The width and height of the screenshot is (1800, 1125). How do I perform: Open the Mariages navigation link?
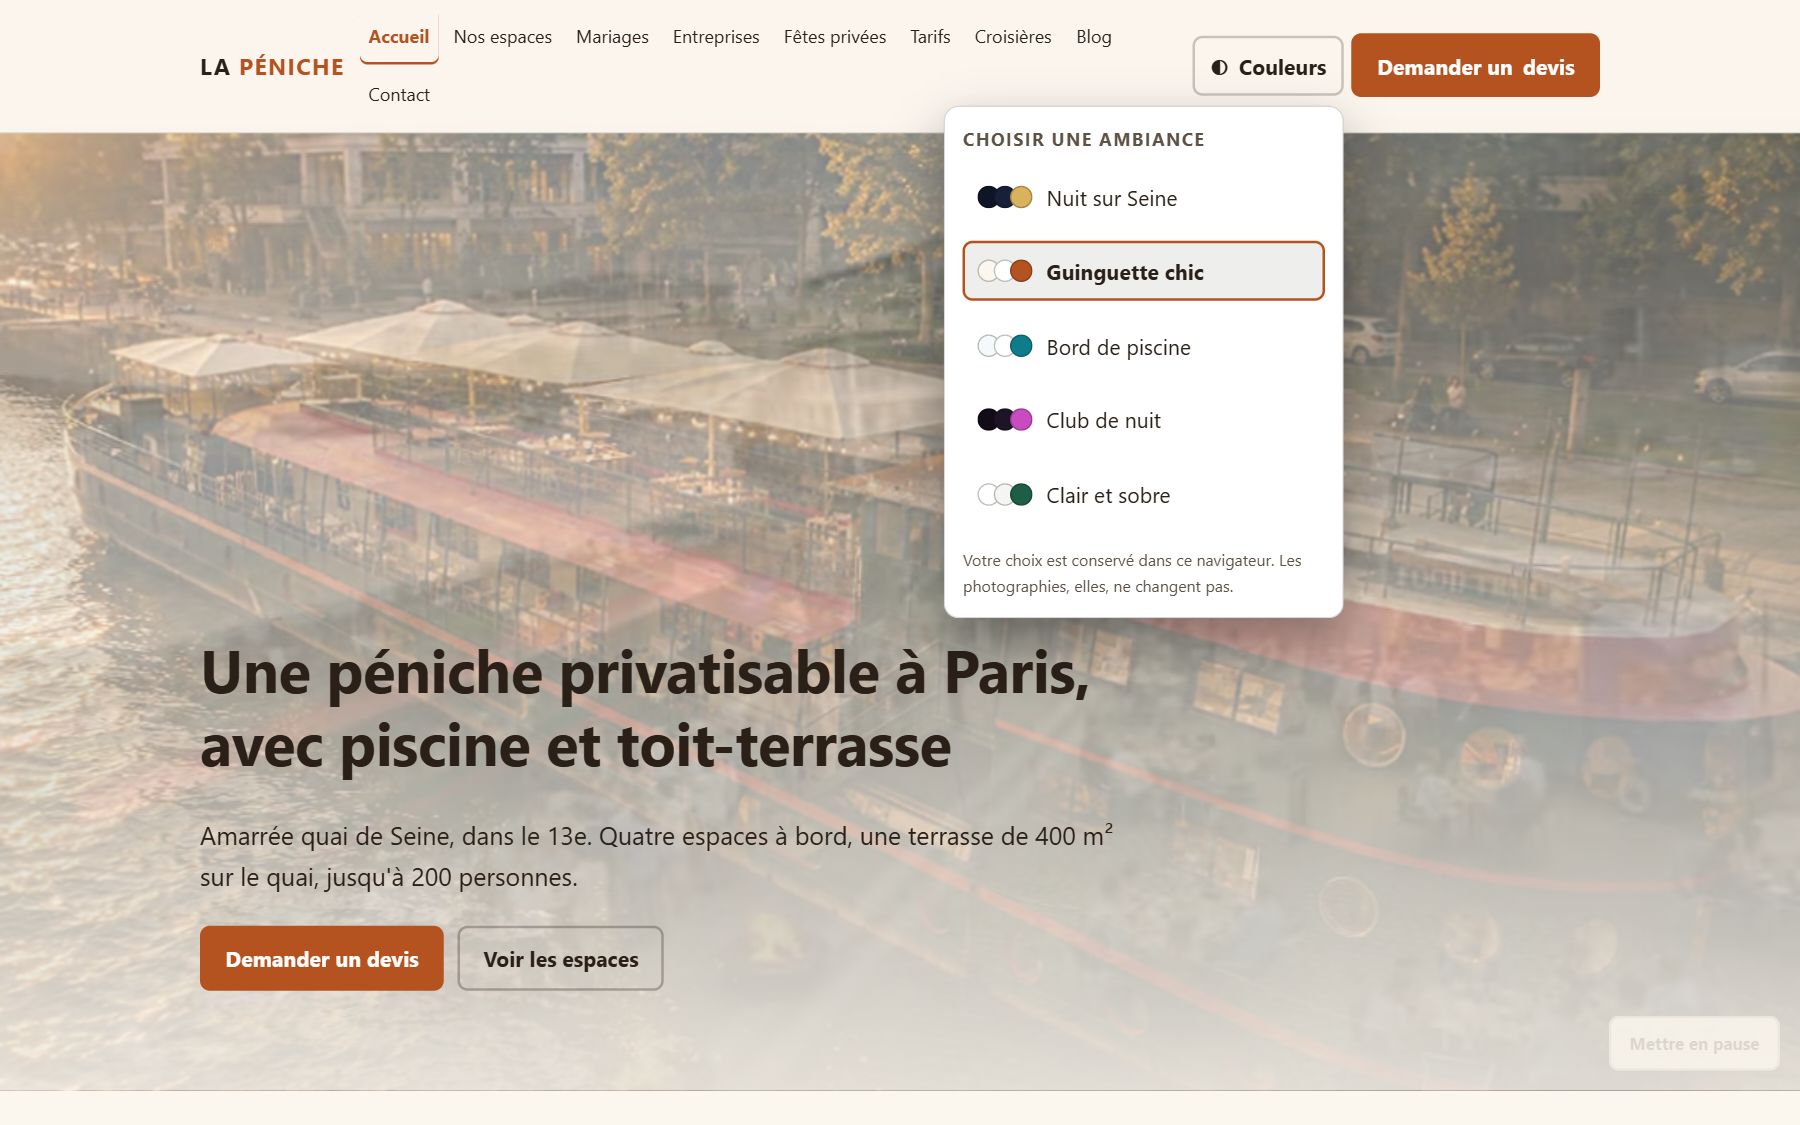pos(612,38)
